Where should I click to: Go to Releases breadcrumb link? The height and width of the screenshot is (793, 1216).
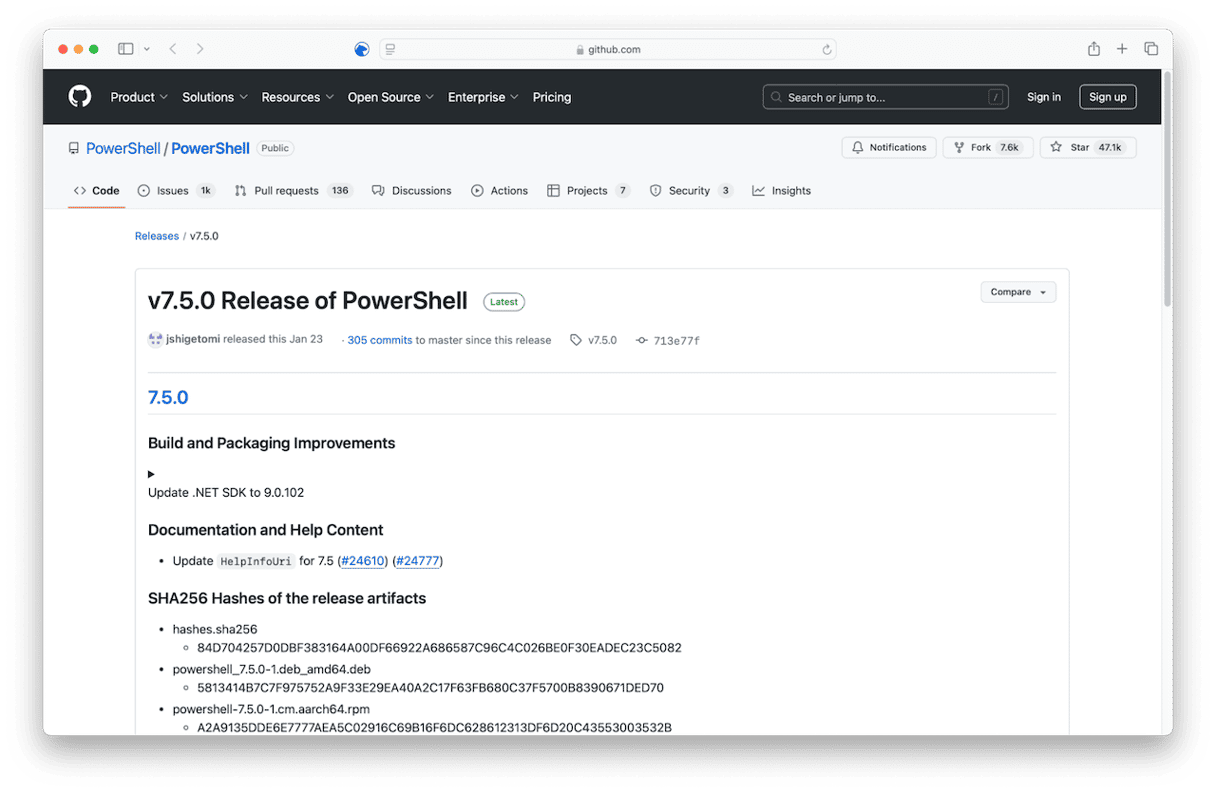(157, 236)
